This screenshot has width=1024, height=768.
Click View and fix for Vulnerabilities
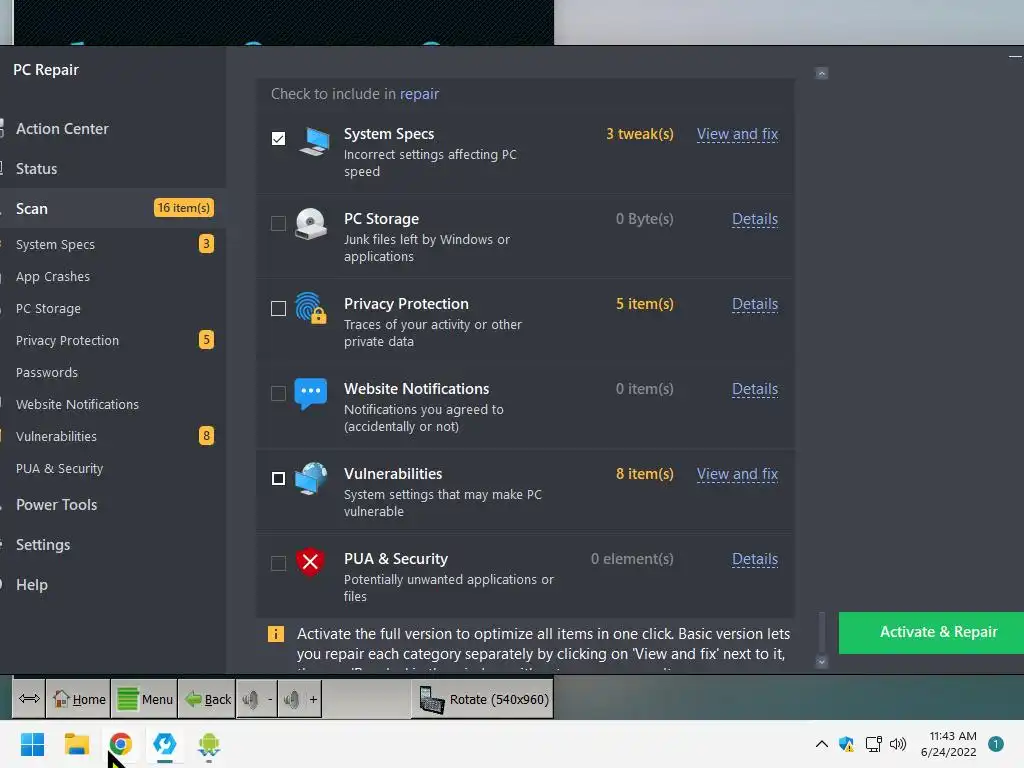pyautogui.click(x=737, y=473)
